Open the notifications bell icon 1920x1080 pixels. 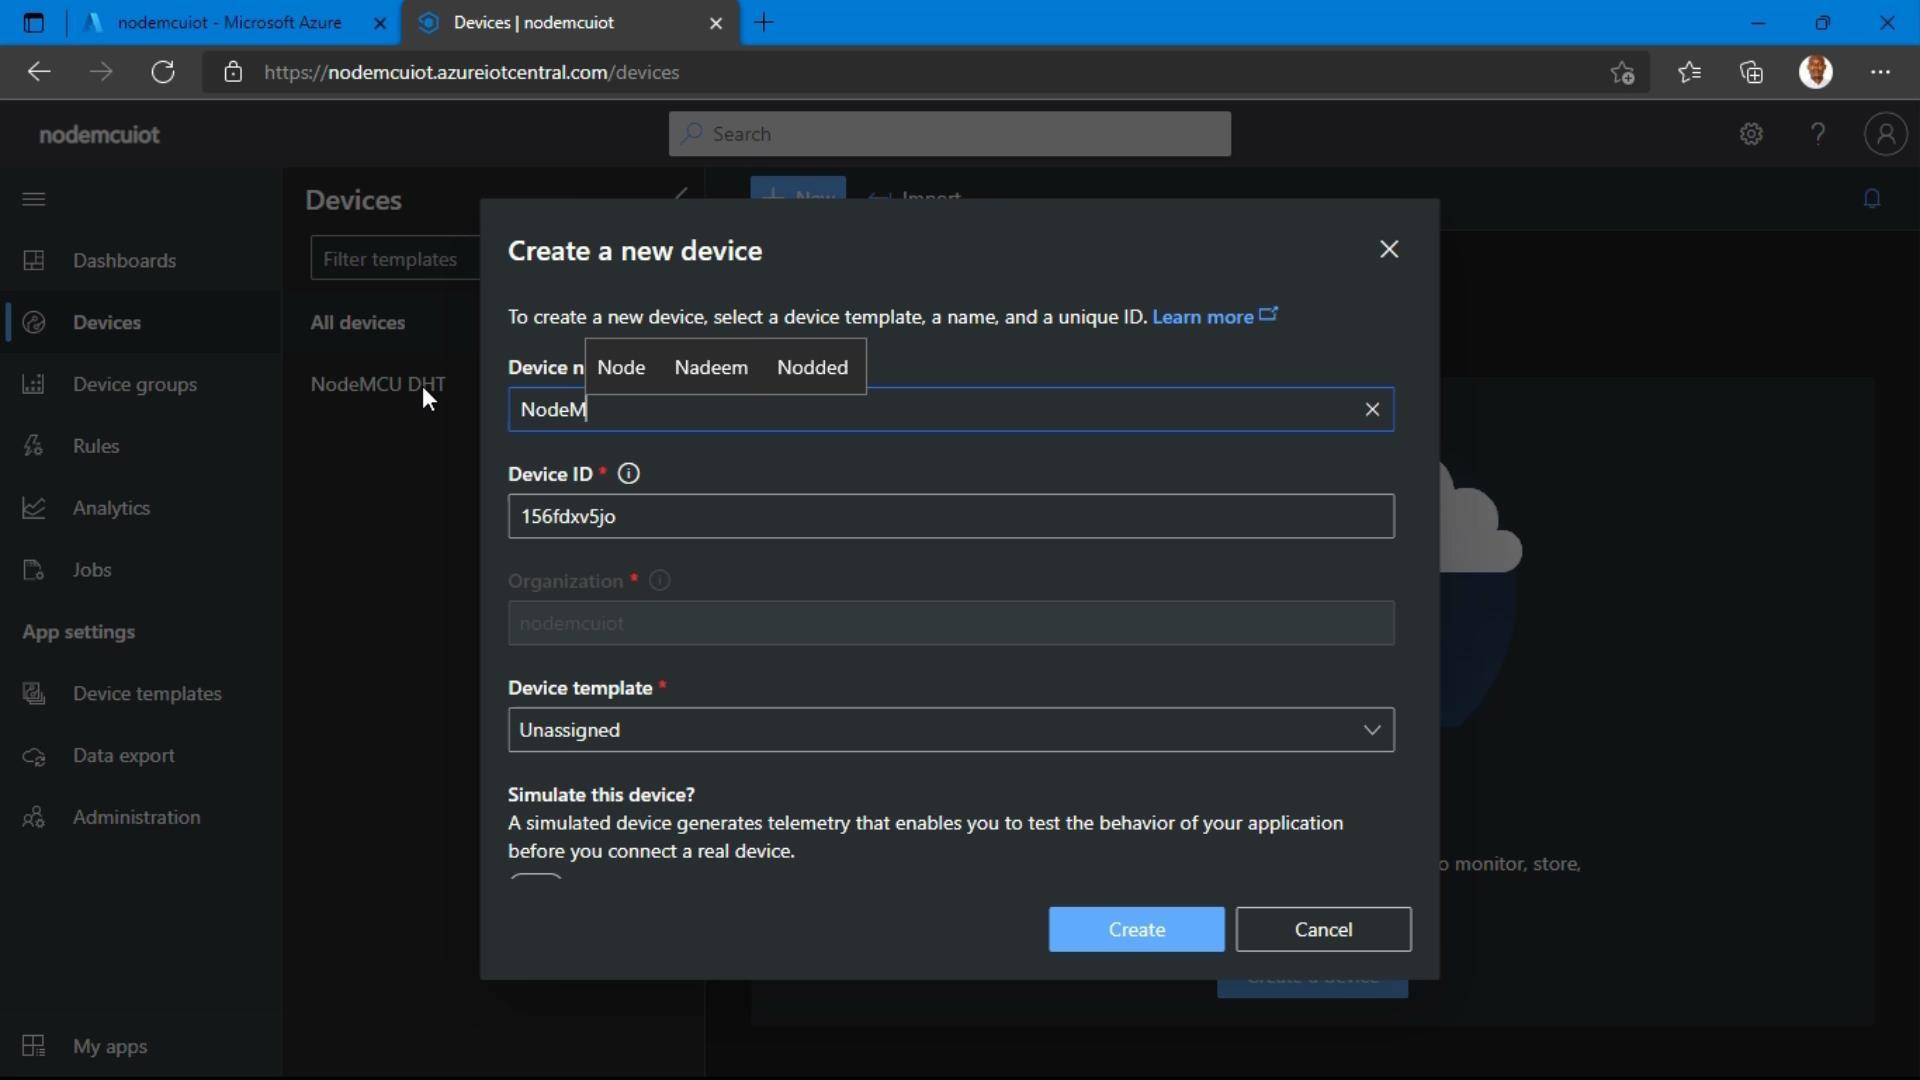[1872, 199]
